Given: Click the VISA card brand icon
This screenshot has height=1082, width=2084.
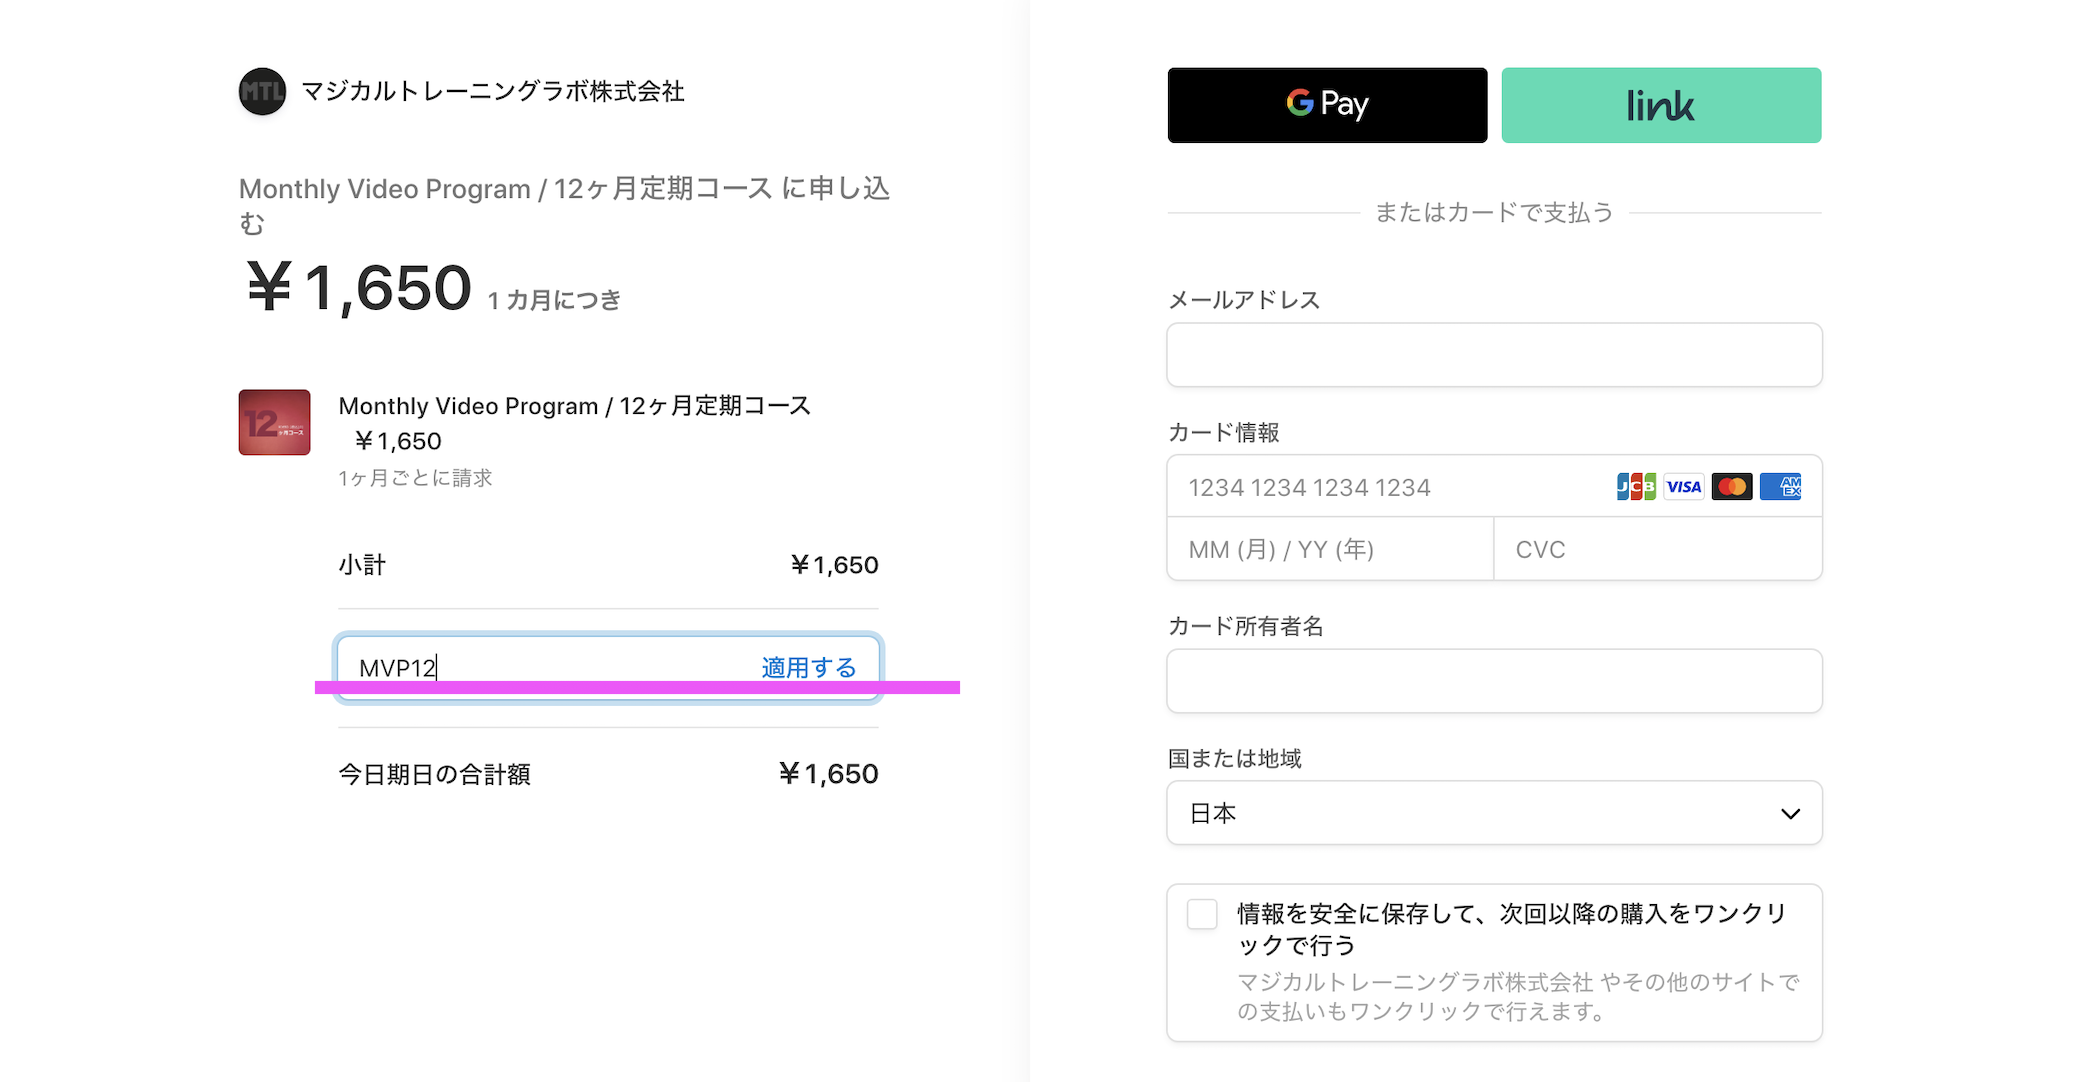Looking at the screenshot, I should [x=1684, y=487].
